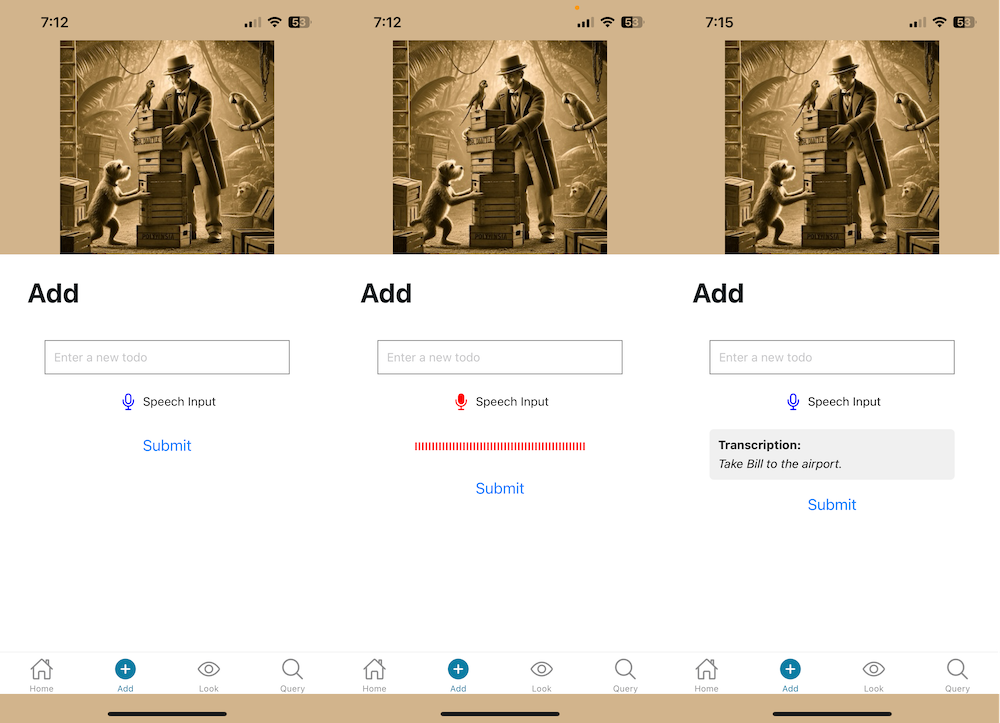Go to the Query search tab on the middle screen
Image resolution: width=1000 pixels, height=723 pixels.
(x=626, y=675)
